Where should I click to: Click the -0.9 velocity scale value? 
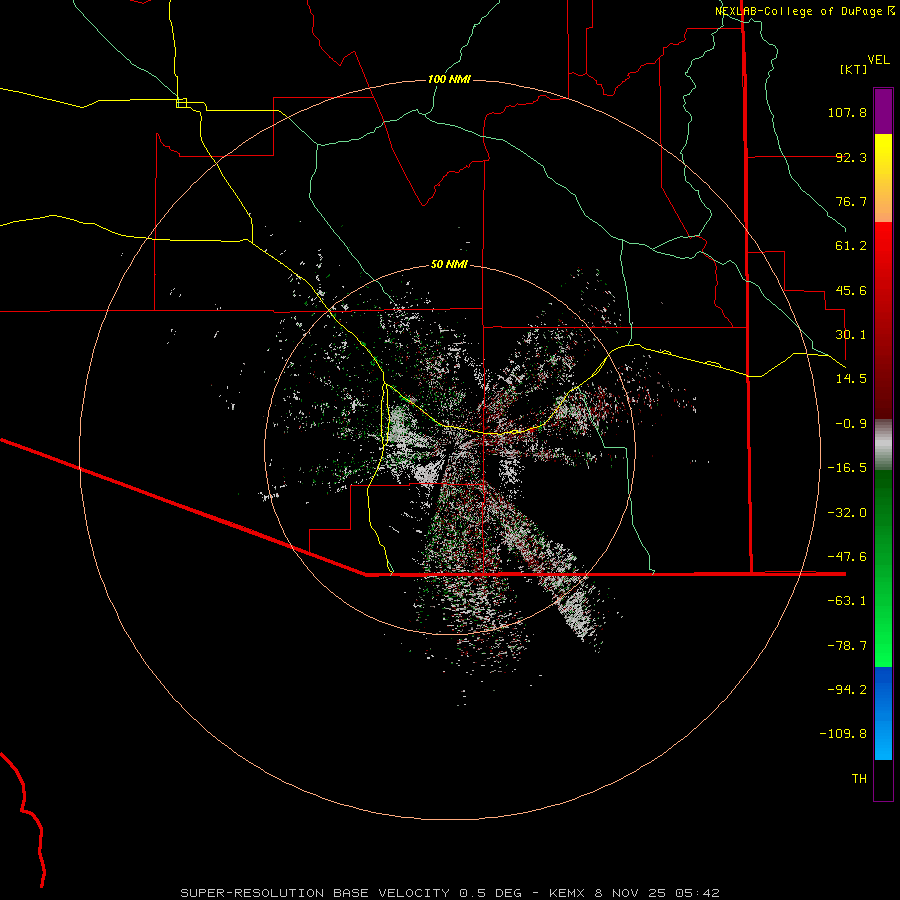pyautogui.click(x=851, y=424)
